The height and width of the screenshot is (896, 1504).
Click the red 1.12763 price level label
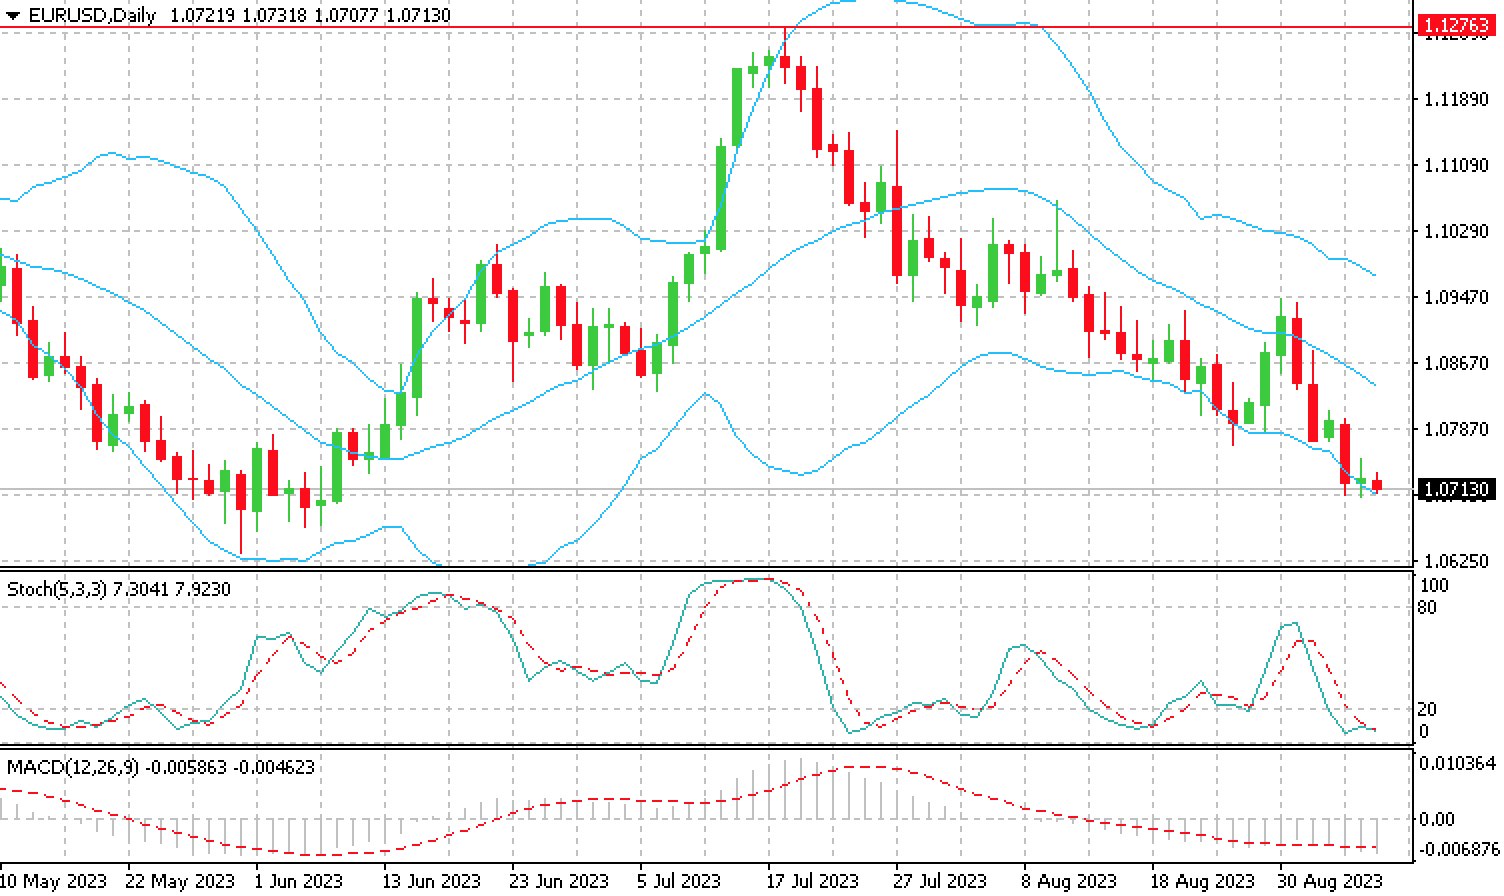pos(1457,27)
